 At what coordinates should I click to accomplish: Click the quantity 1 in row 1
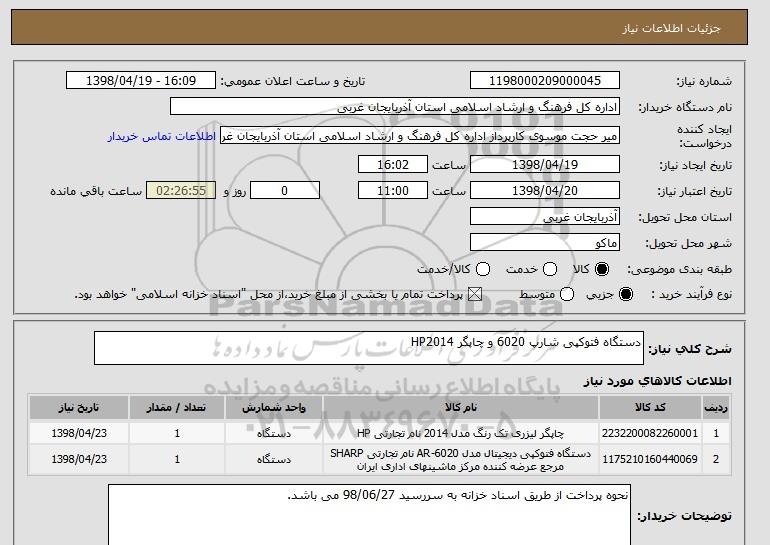(177, 433)
